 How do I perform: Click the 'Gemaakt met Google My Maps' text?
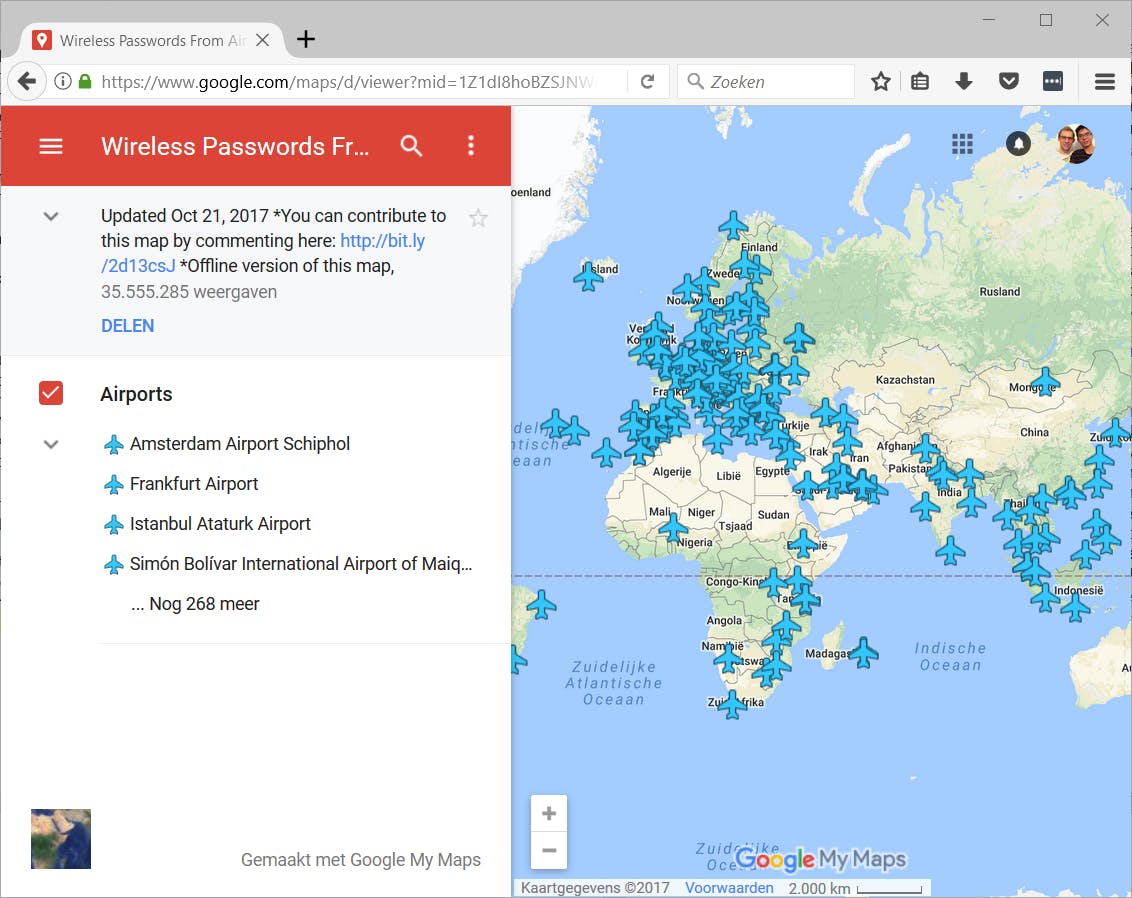[361, 860]
